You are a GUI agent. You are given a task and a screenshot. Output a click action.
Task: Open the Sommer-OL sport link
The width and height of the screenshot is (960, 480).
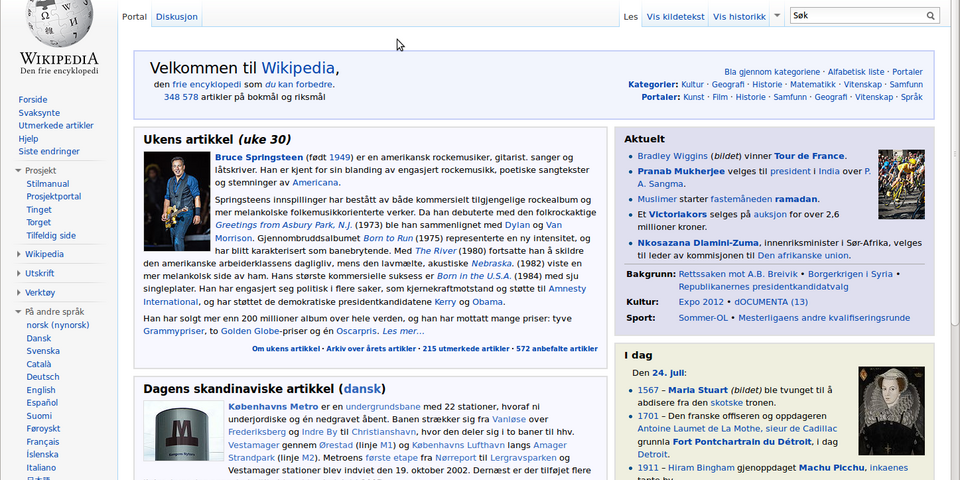coord(704,318)
